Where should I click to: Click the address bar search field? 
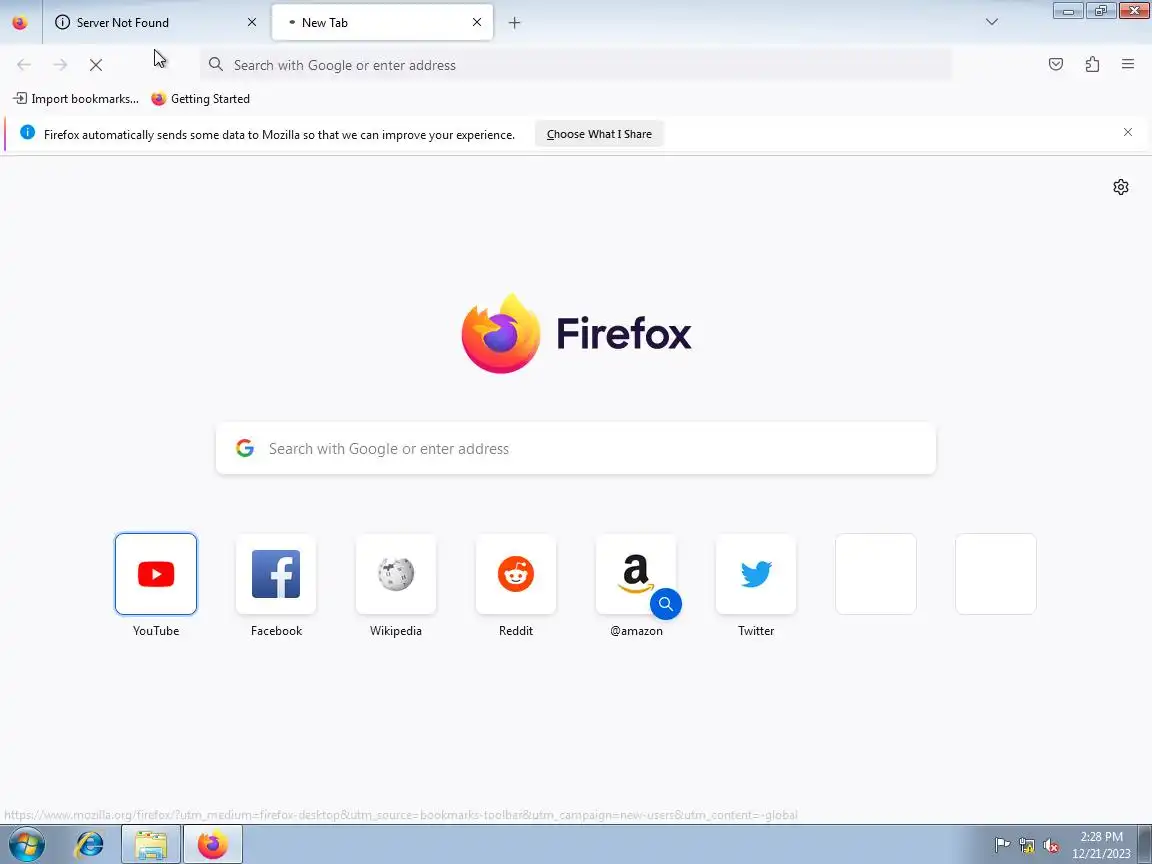pyautogui.click(x=575, y=65)
